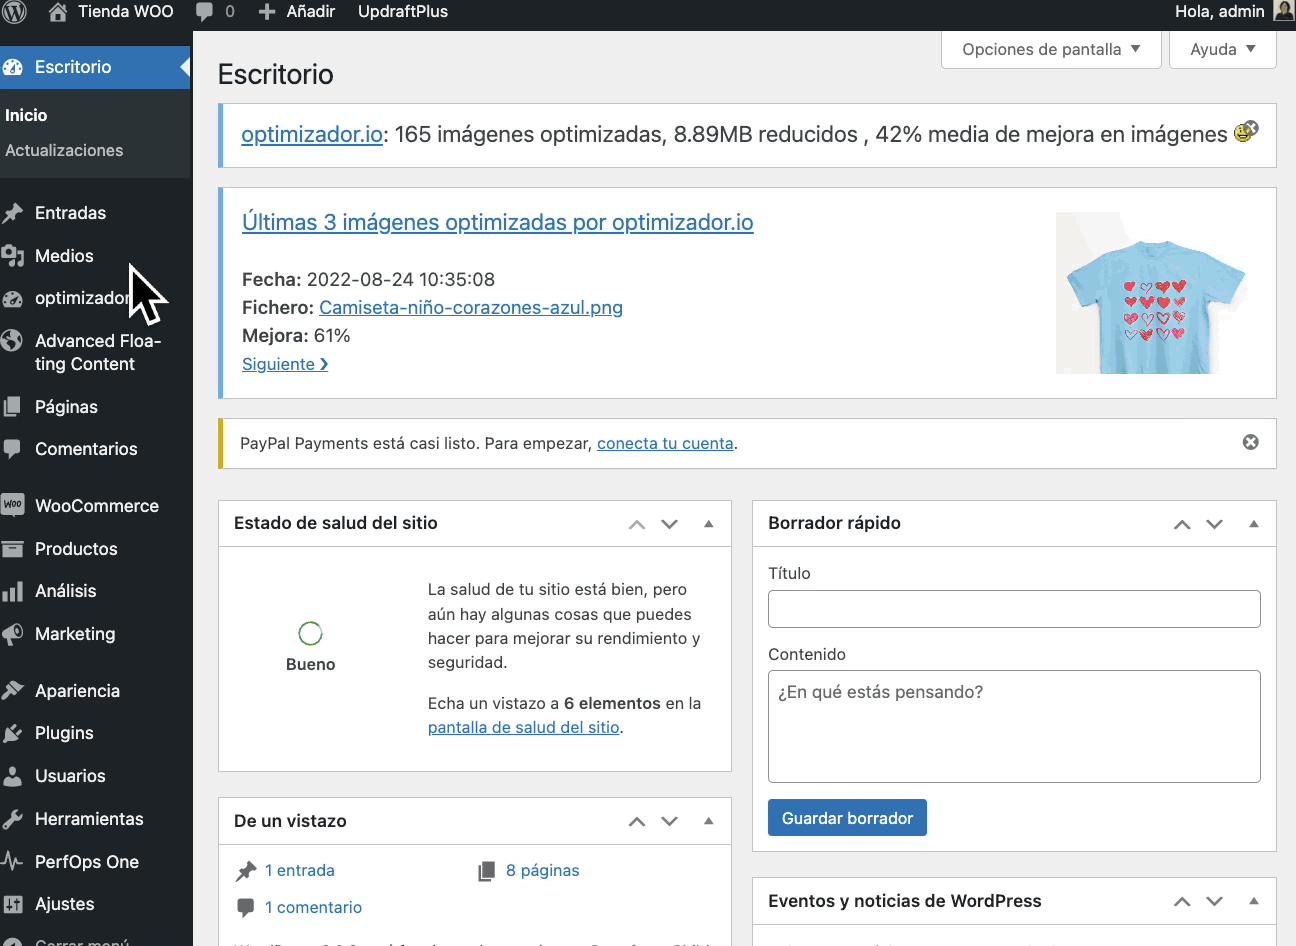Dismiss the PayPal Payments notice
Image resolution: width=1296 pixels, height=946 pixels.
1250,442
